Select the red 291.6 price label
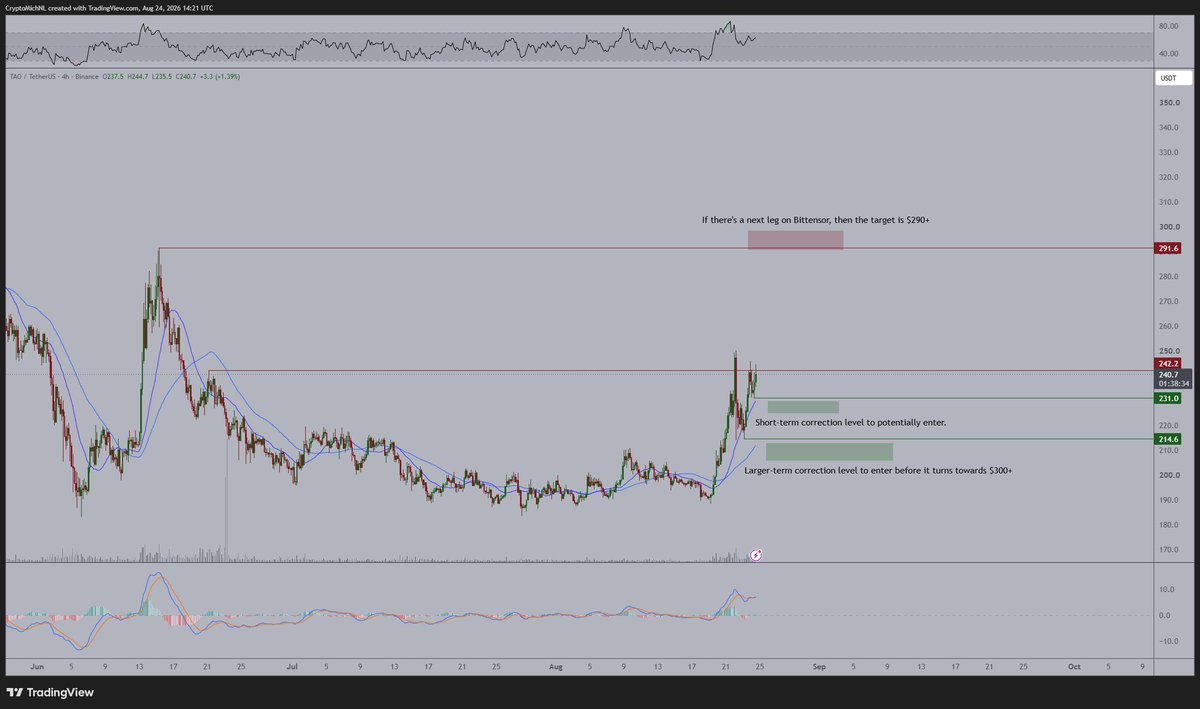Viewport: 1200px width, 709px height. (1169, 248)
